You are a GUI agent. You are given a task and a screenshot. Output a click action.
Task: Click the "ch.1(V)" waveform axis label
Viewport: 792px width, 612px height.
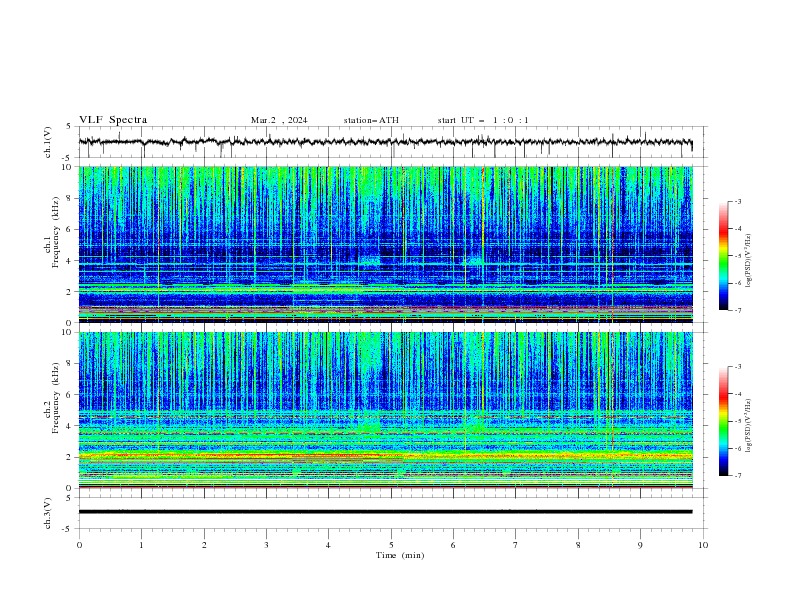48,142
